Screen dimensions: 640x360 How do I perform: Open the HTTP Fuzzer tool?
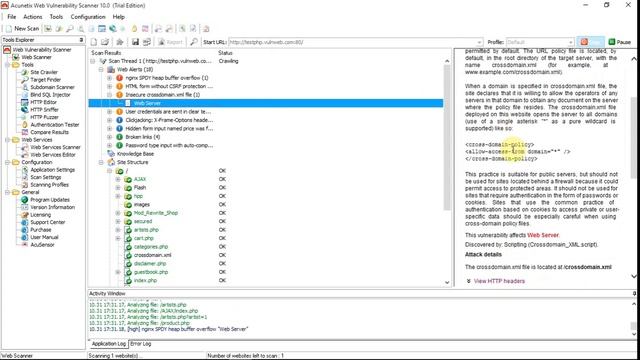(x=44, y=117)
